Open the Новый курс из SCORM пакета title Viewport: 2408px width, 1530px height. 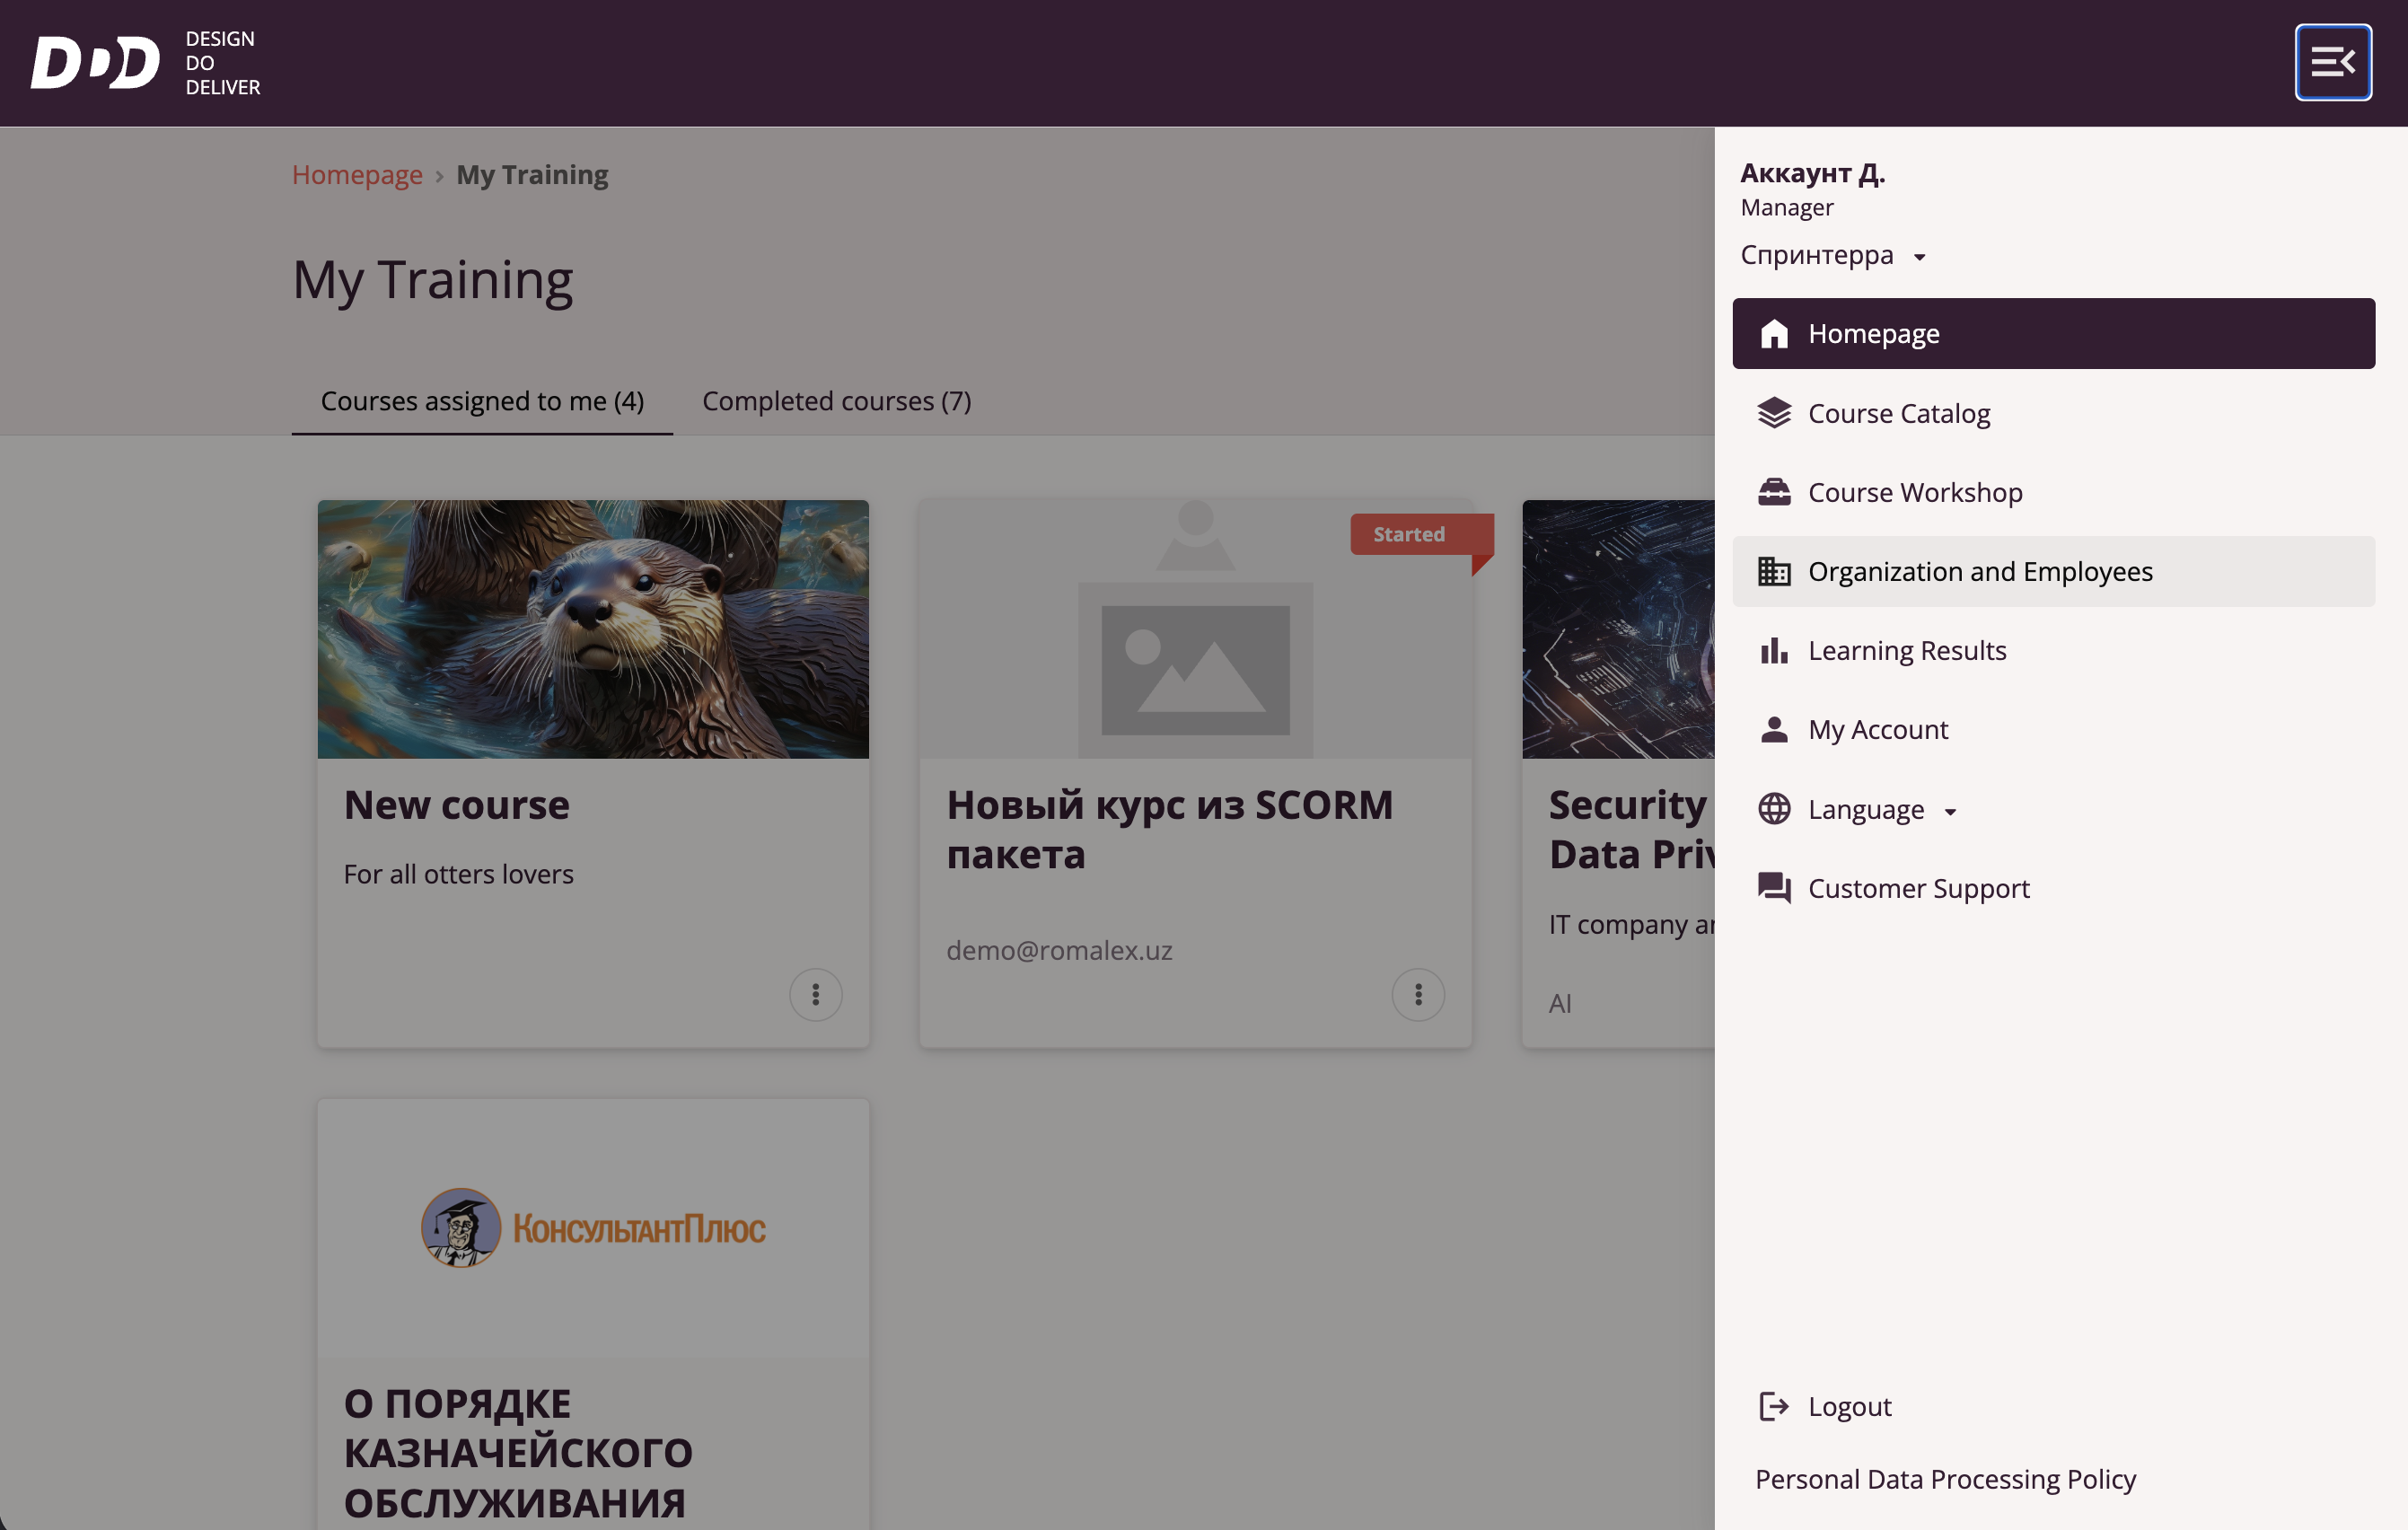[1169, 829]
